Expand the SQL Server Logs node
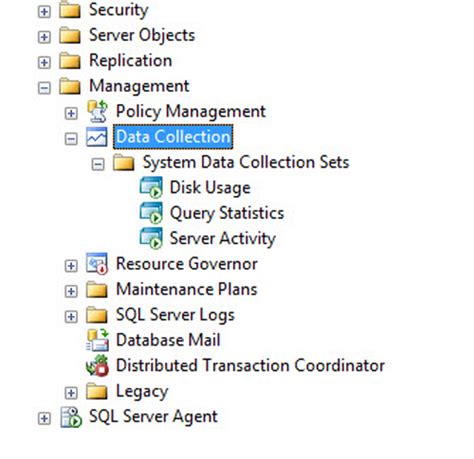 point(71,317)
